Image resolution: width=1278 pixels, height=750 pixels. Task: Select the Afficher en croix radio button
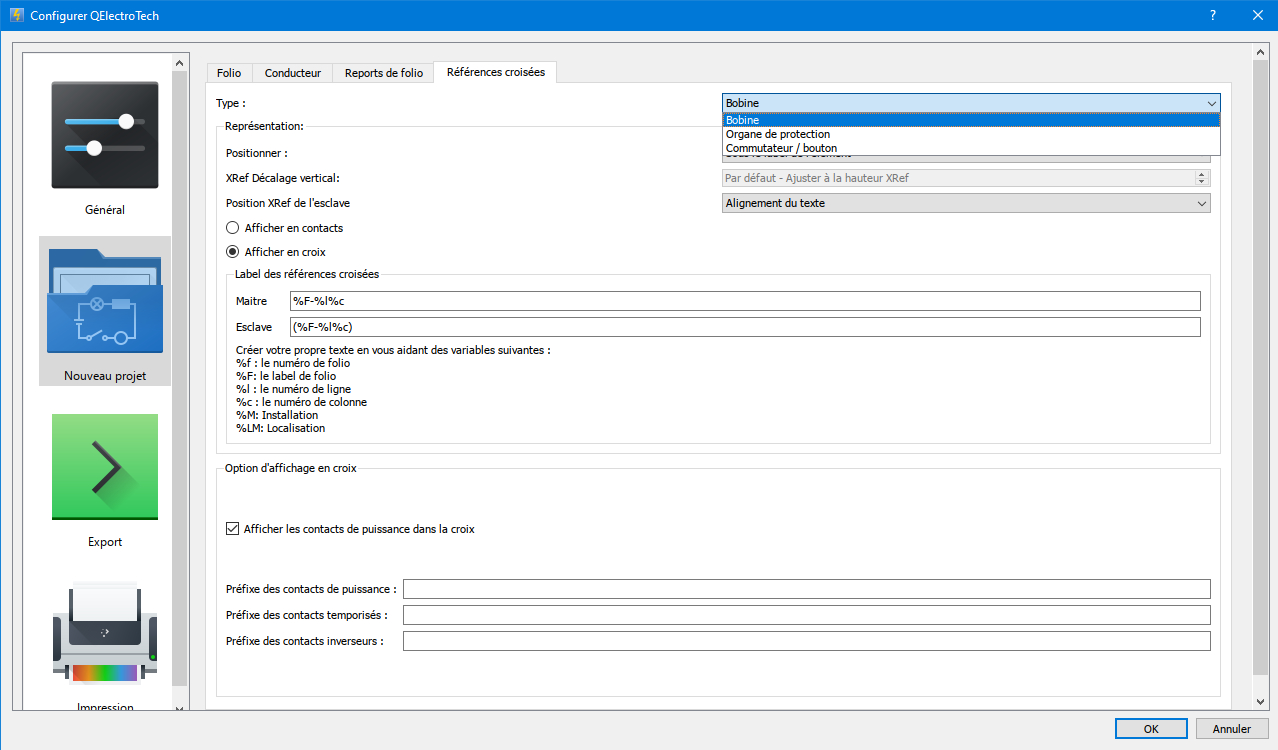click(x=233, y=252)
